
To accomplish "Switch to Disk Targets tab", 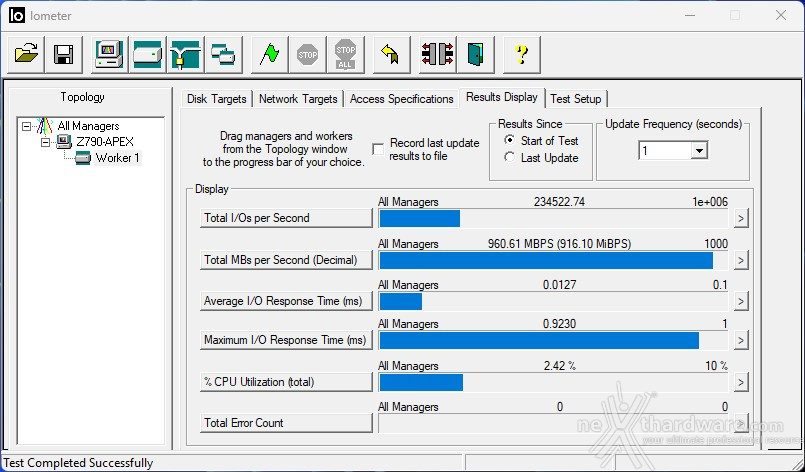I will tap(217, 99).
